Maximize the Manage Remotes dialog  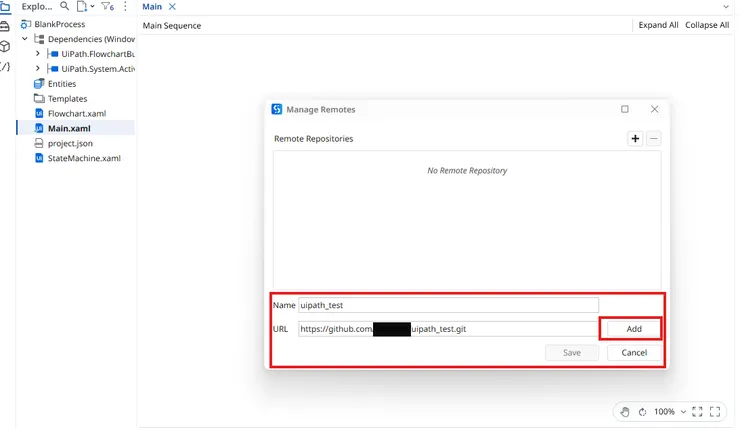coord(625,109)
